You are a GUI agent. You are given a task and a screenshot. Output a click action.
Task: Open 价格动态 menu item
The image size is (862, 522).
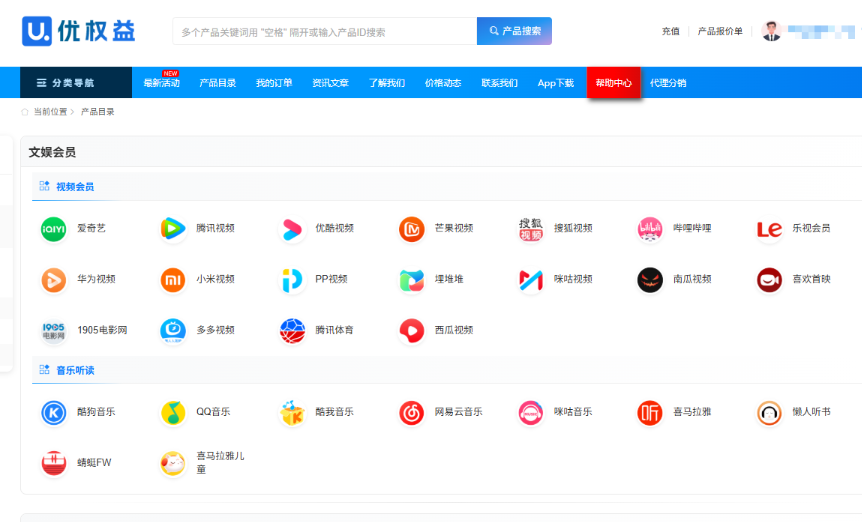(443, 83)
